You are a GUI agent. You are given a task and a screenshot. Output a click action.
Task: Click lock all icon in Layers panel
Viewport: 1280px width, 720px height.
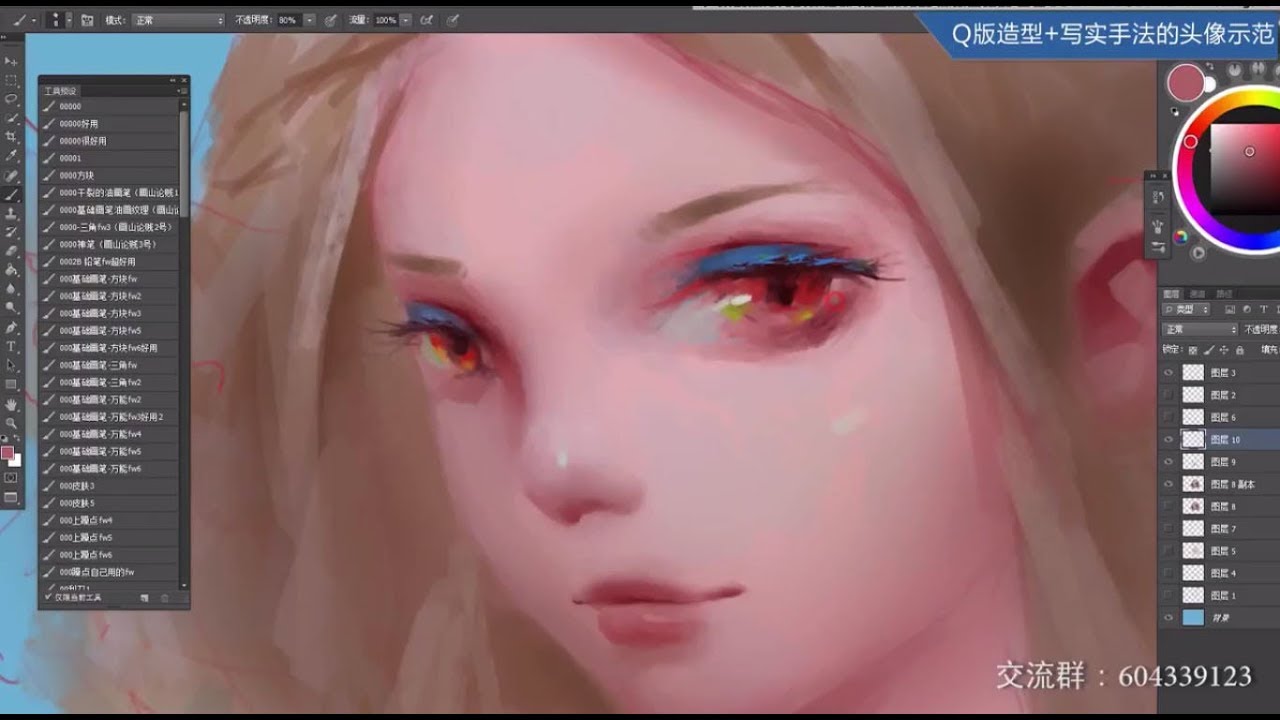1240,350
